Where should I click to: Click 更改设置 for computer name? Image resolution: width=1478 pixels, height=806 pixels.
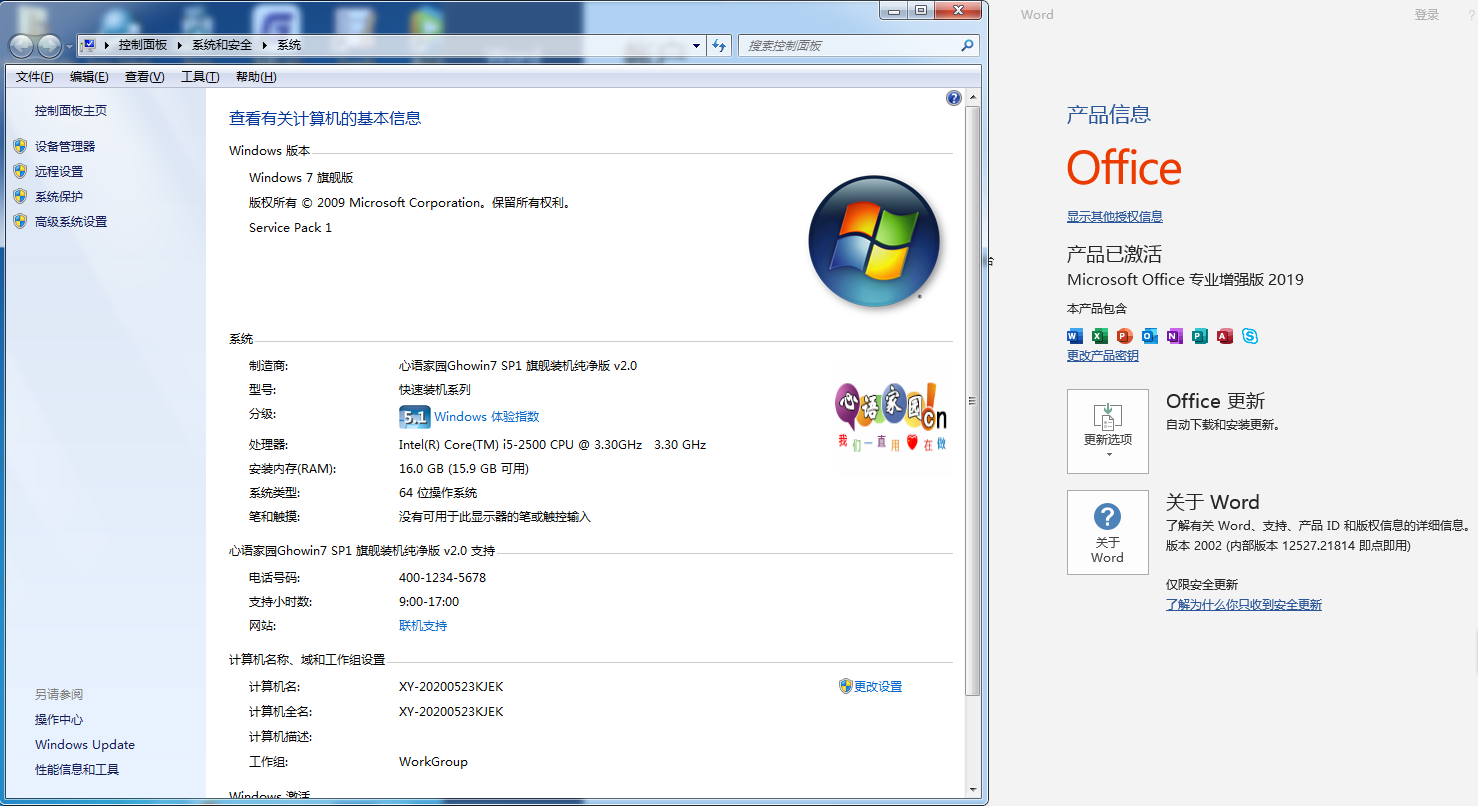878,686
